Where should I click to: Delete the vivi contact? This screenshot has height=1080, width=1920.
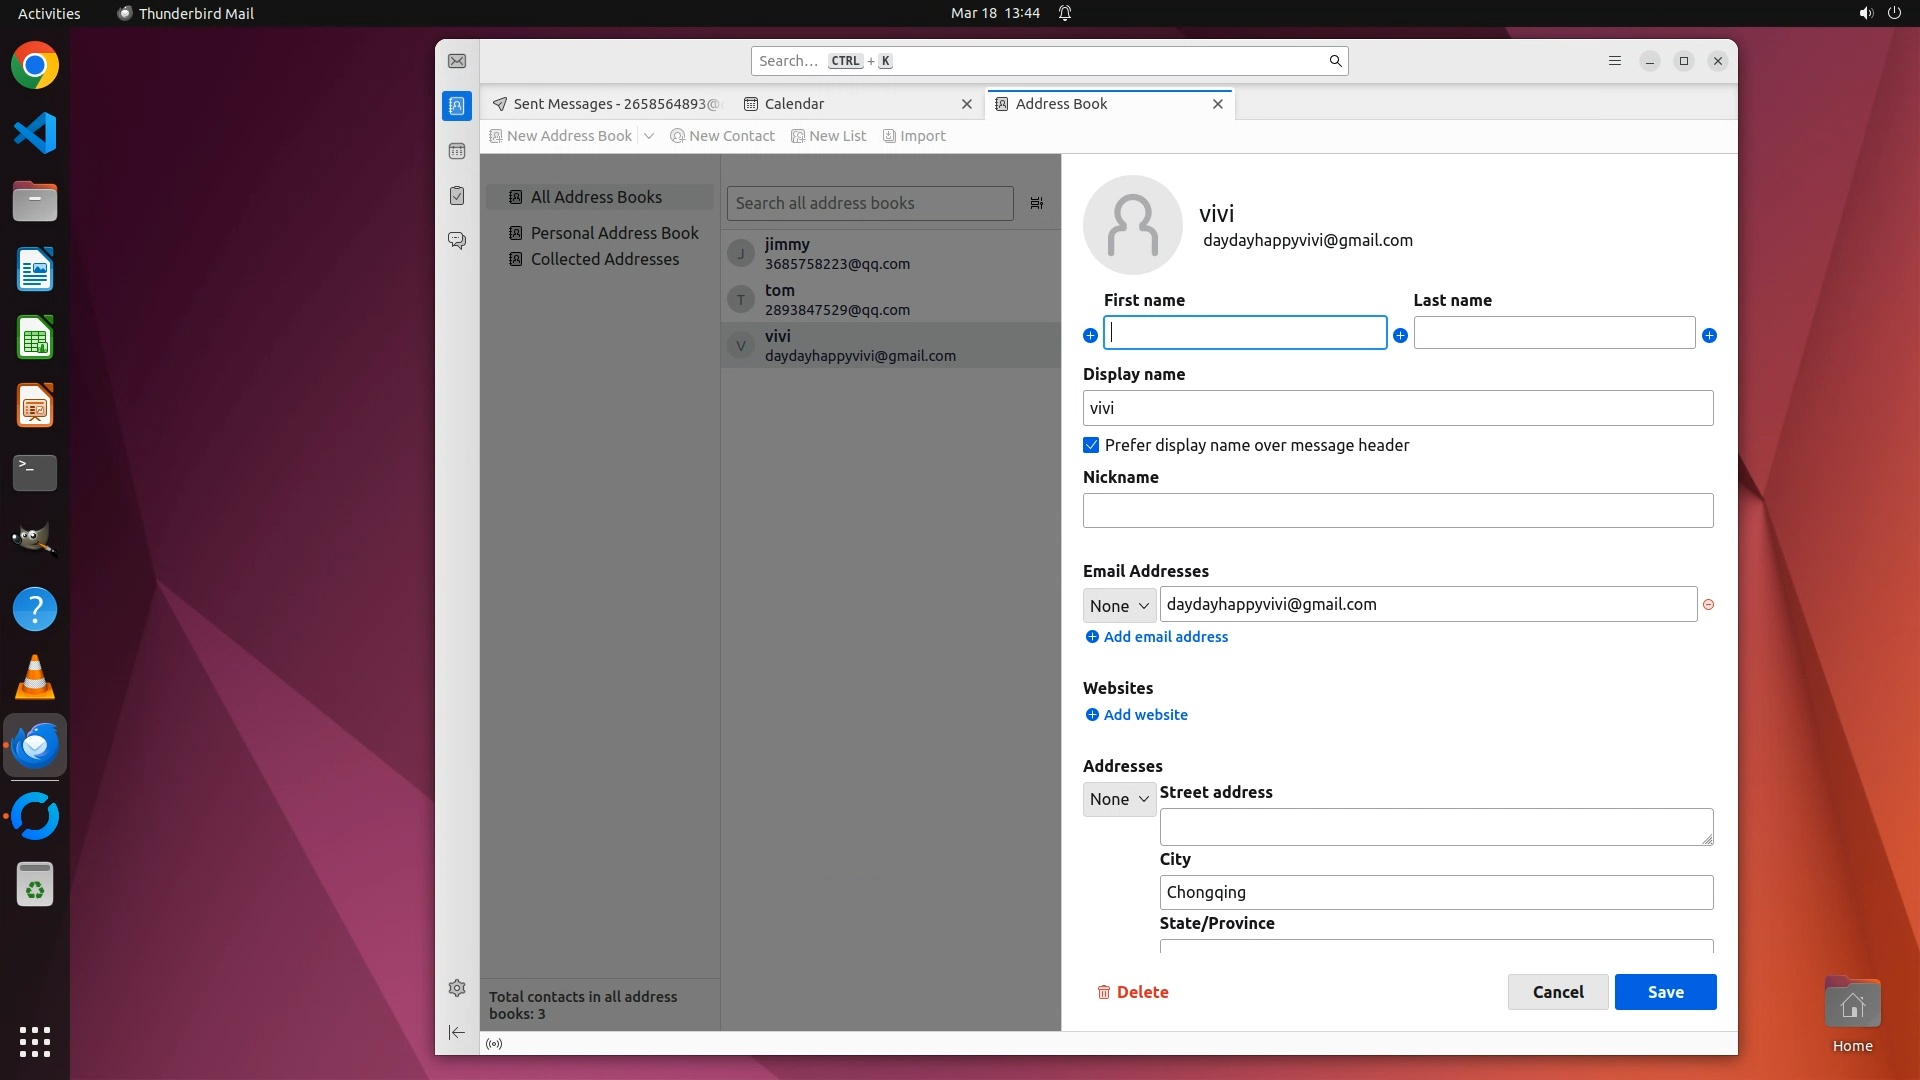pos(1133,992)
